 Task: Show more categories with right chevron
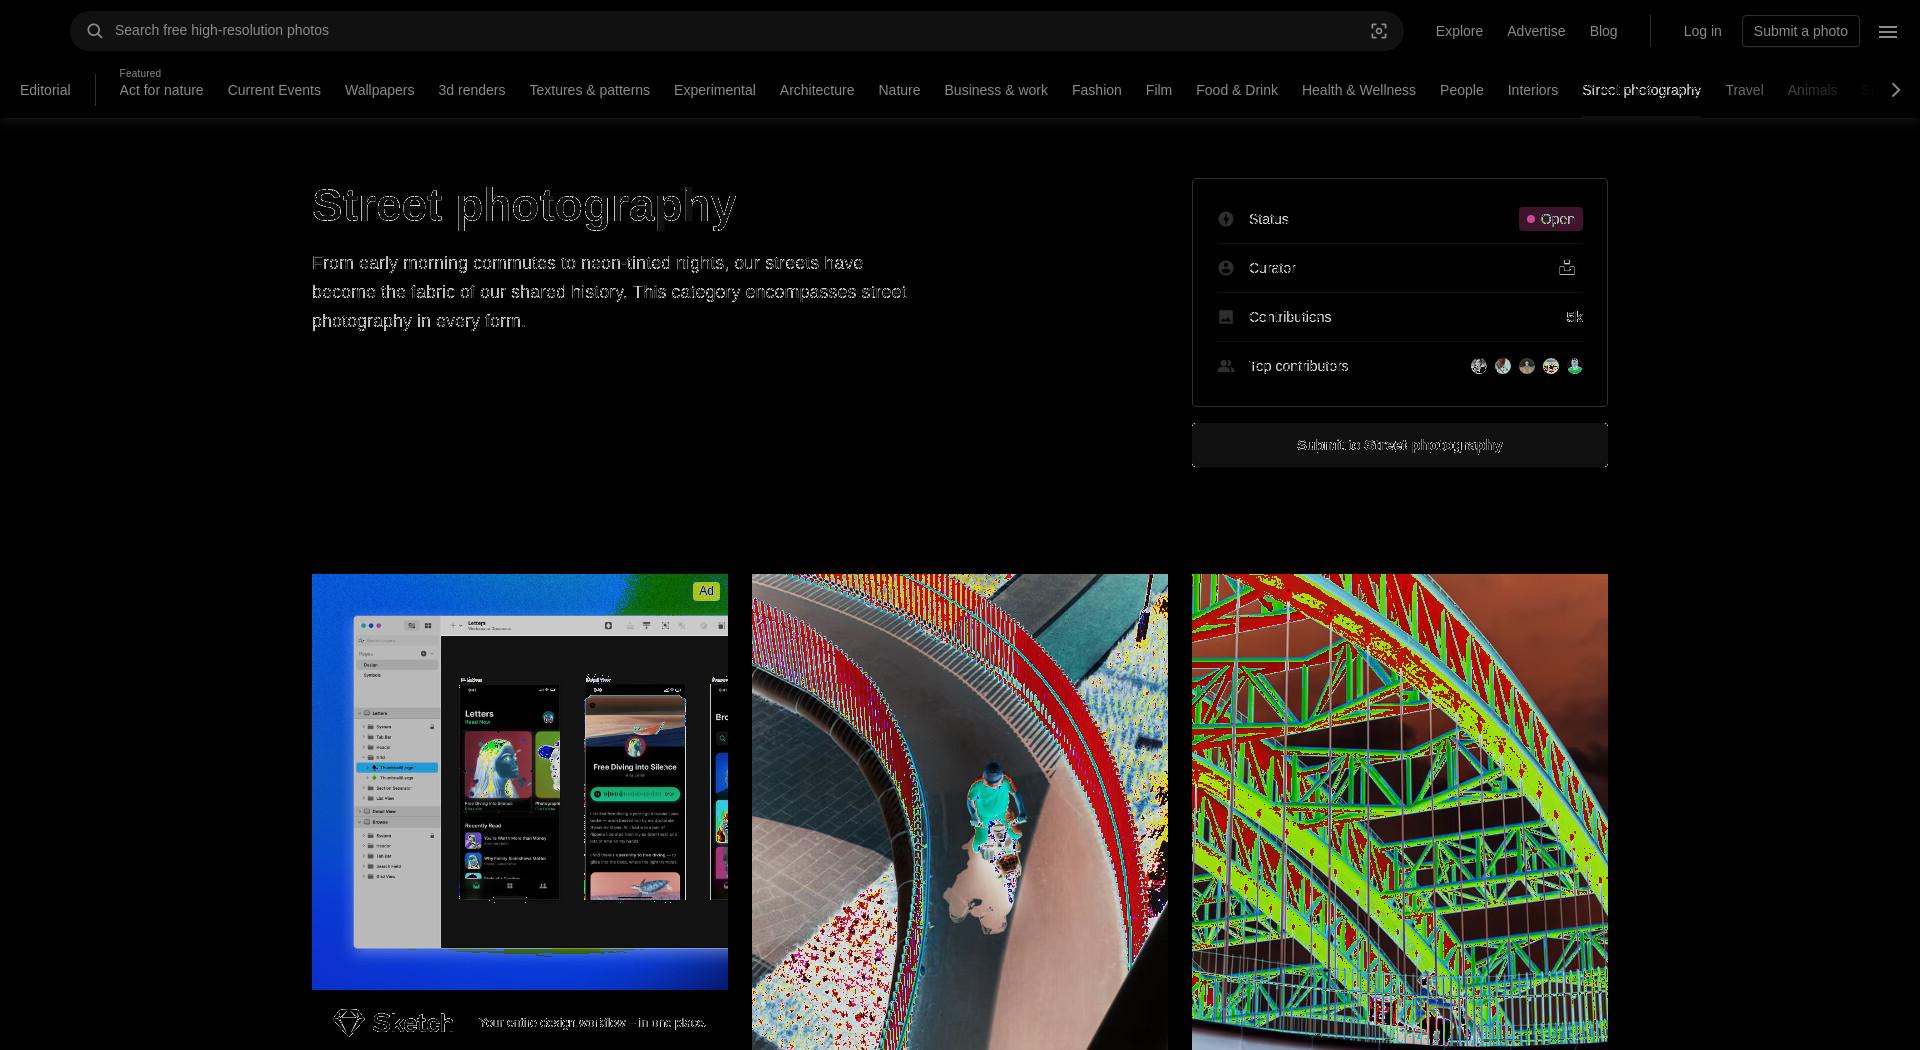click(x=1896, y=90)
